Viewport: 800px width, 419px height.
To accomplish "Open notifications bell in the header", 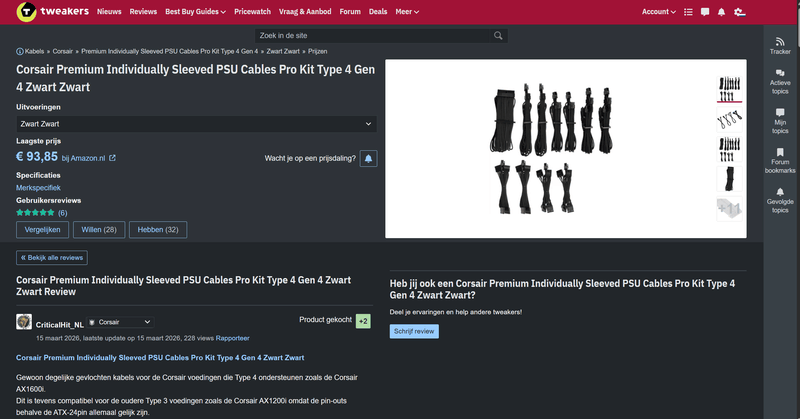I will click(x=721, y=12).
